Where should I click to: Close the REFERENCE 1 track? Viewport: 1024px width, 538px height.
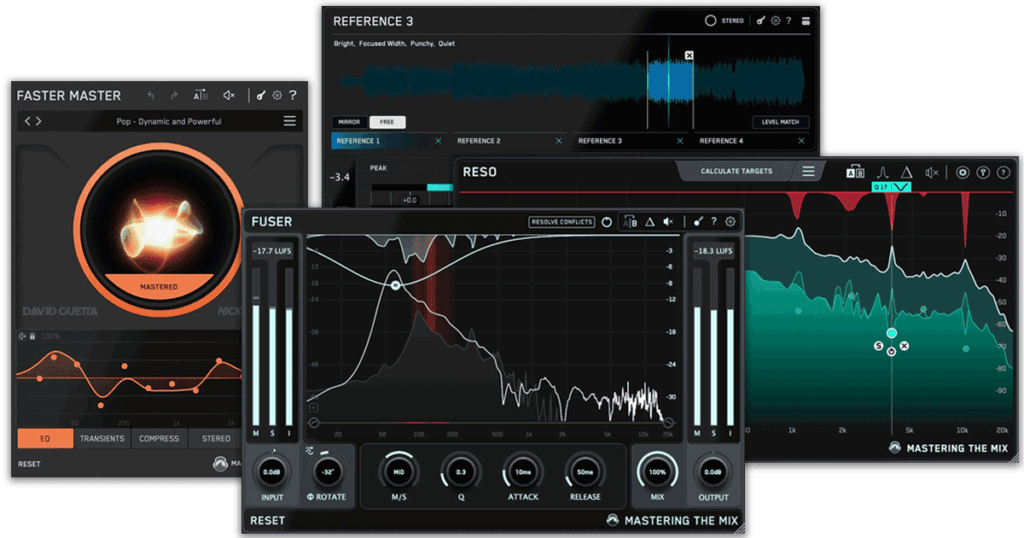(x=438, y=141)
